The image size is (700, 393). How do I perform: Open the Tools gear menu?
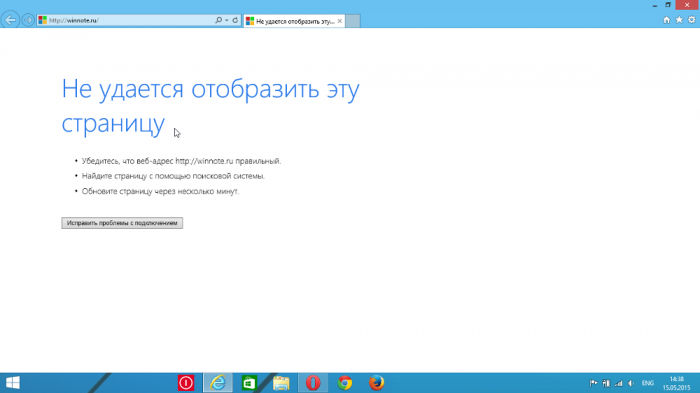[692, 20]
